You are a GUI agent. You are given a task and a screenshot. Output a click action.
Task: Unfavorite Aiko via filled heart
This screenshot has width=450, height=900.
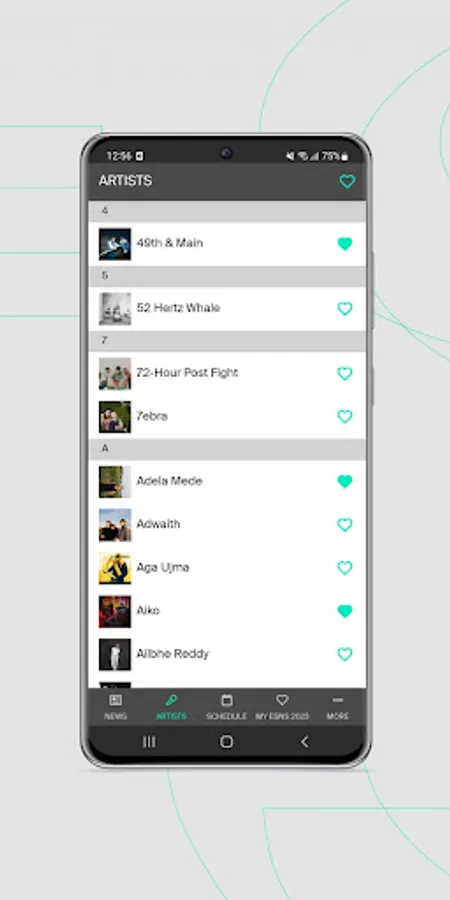pos(344,611)
